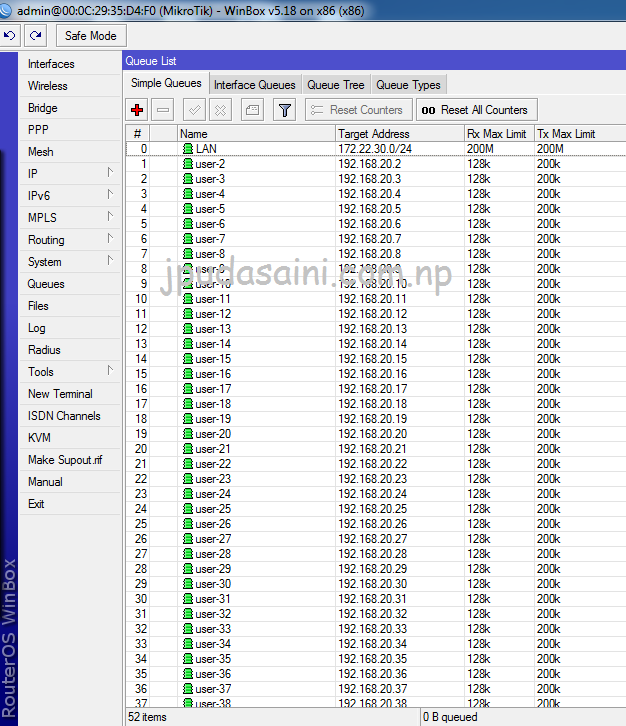Viewport: 626px width, 726px height.
Task: Click the user-15 queue icon
Action: (x=188, y=359)
